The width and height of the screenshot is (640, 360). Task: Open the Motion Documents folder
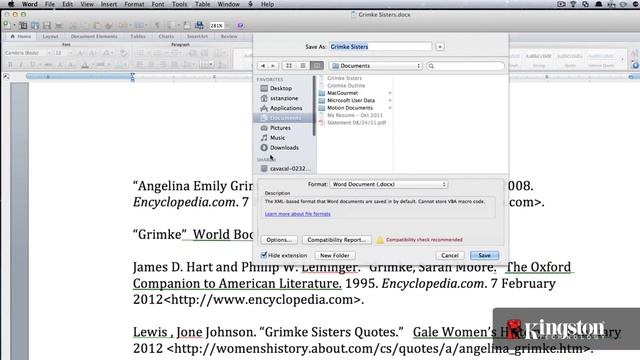(350, 108)
